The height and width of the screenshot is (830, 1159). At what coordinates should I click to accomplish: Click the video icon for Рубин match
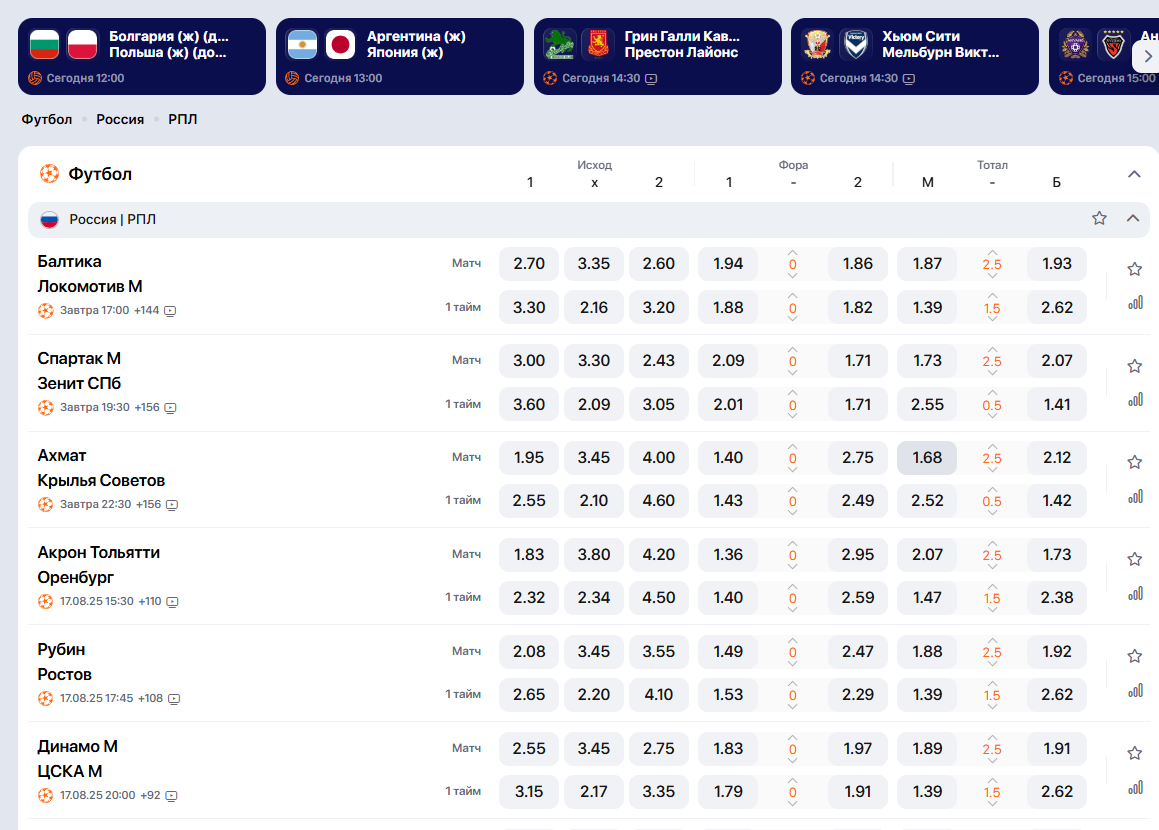(x=174, y=698)
